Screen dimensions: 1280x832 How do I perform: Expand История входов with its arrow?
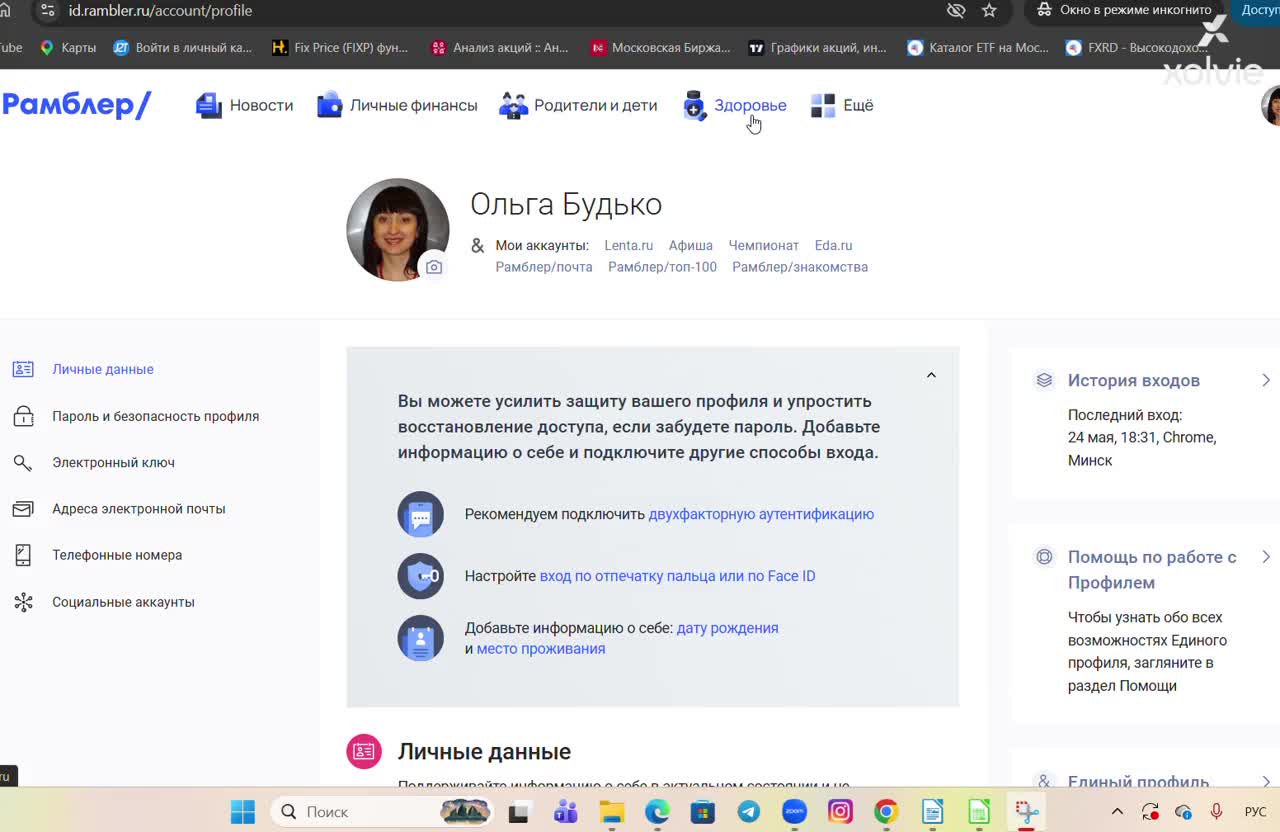click(x=1266, y=380)
